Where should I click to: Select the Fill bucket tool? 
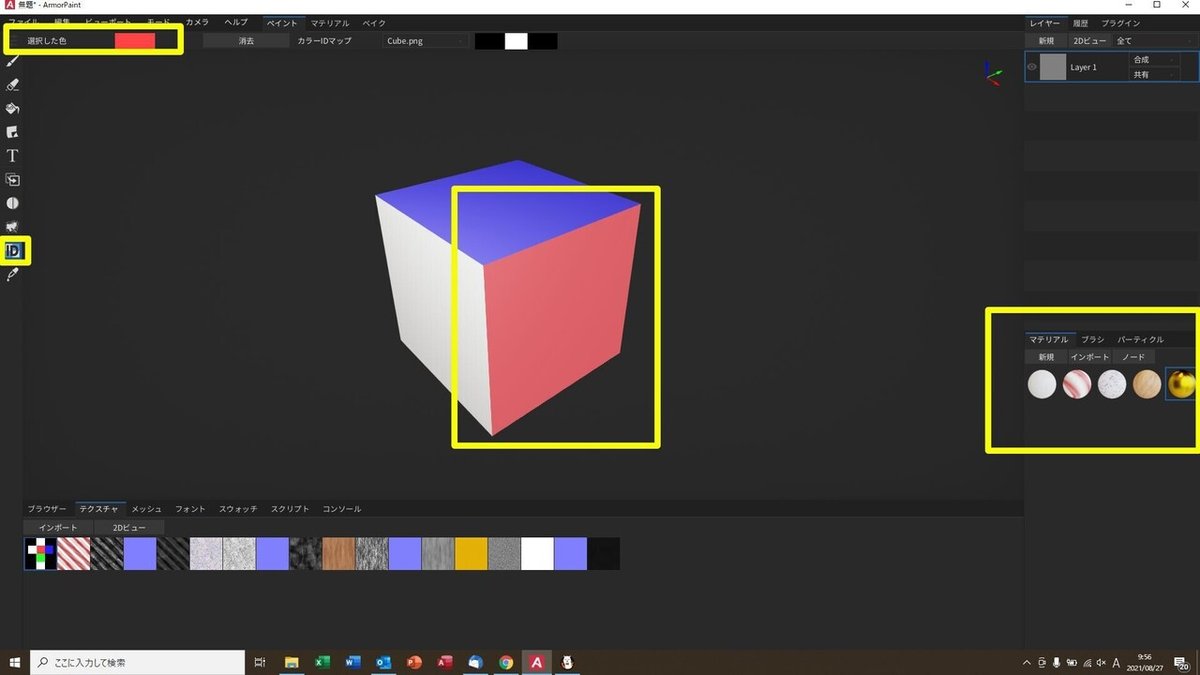tap(13, 108)
